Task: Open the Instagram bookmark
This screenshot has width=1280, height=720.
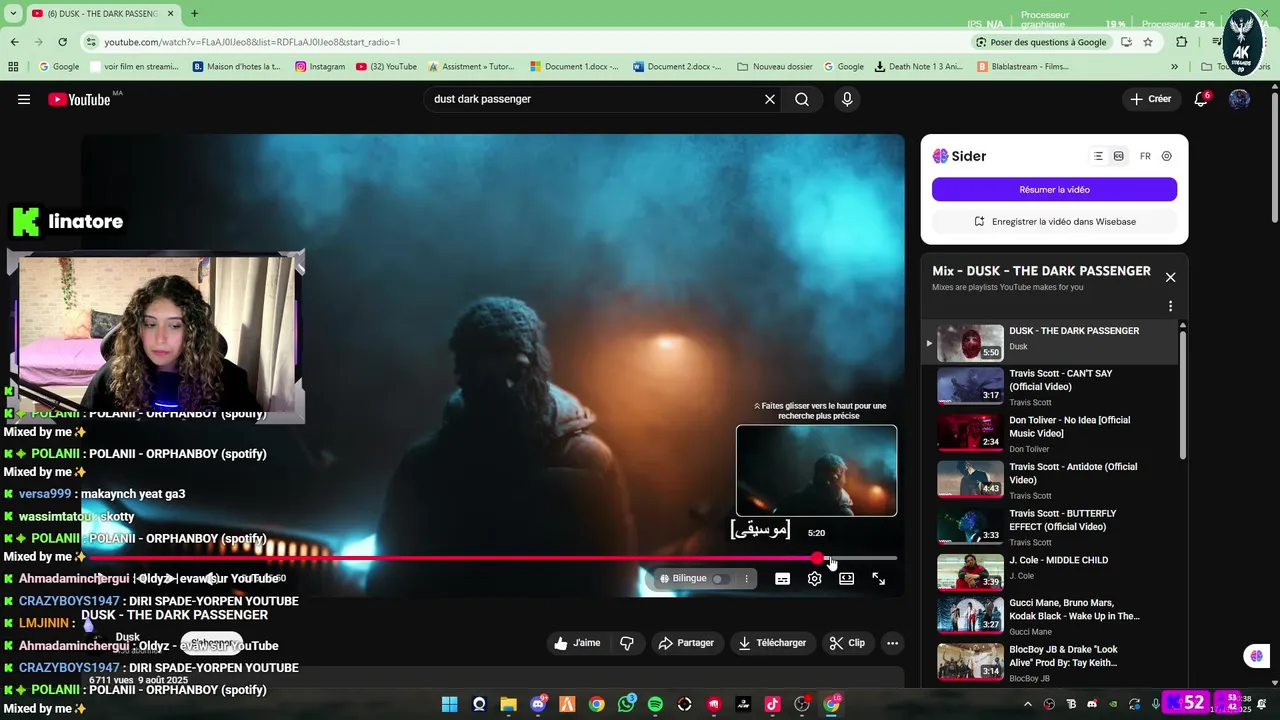Action: [320, 67]
